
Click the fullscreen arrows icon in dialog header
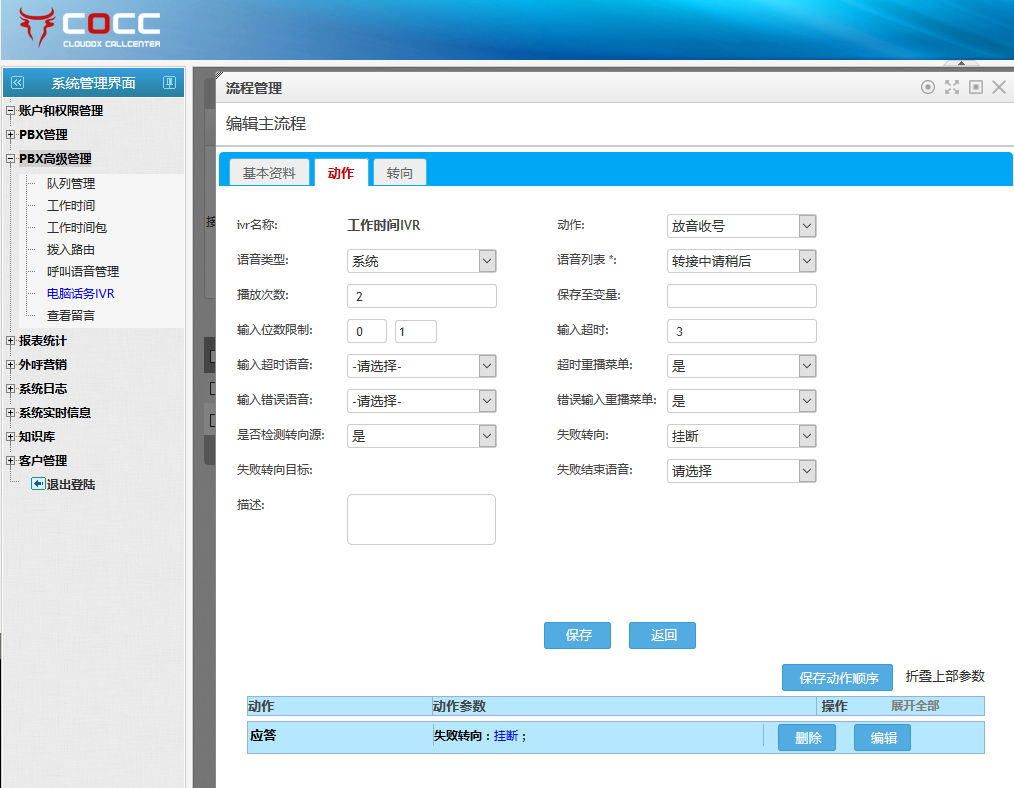[x=952, y=88]
